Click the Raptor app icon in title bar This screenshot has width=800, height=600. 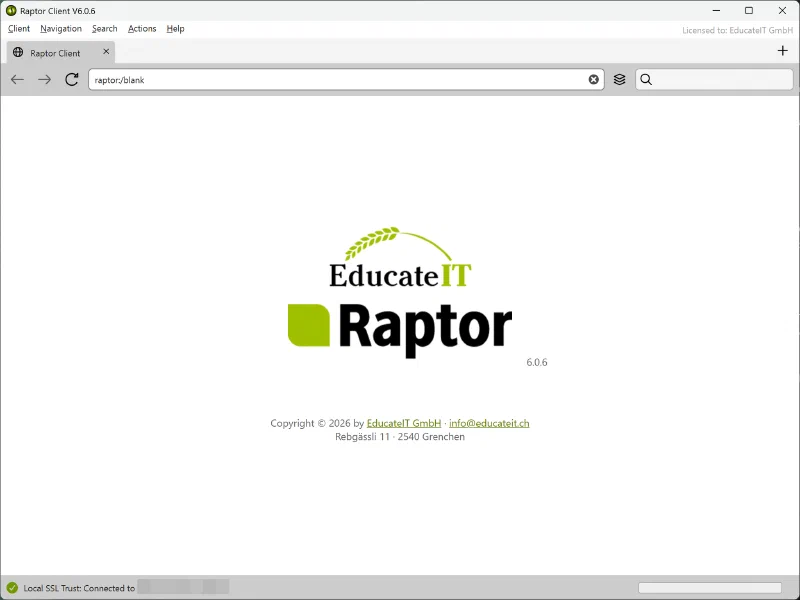click(x=11, y=11)
